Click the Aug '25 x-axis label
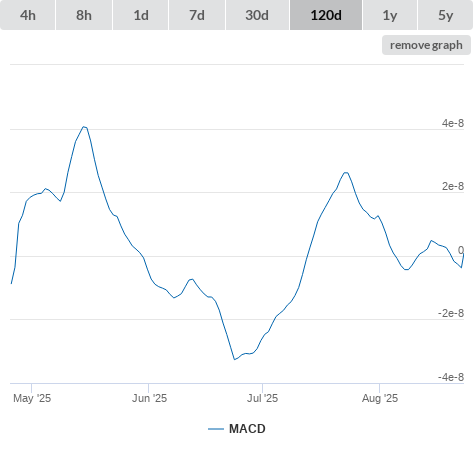This screenshot has width=474, height=455. 380,398
